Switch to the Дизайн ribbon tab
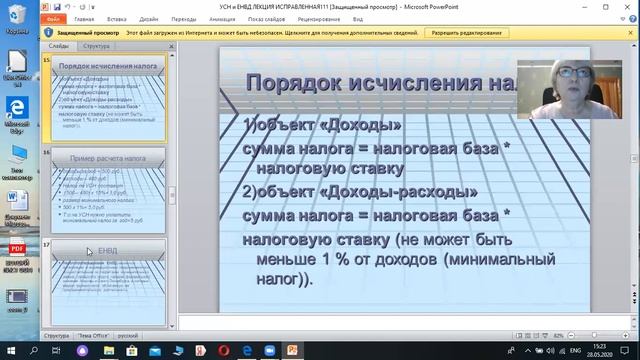This screenshot has width=640, height=360. [x=149, y=19]
